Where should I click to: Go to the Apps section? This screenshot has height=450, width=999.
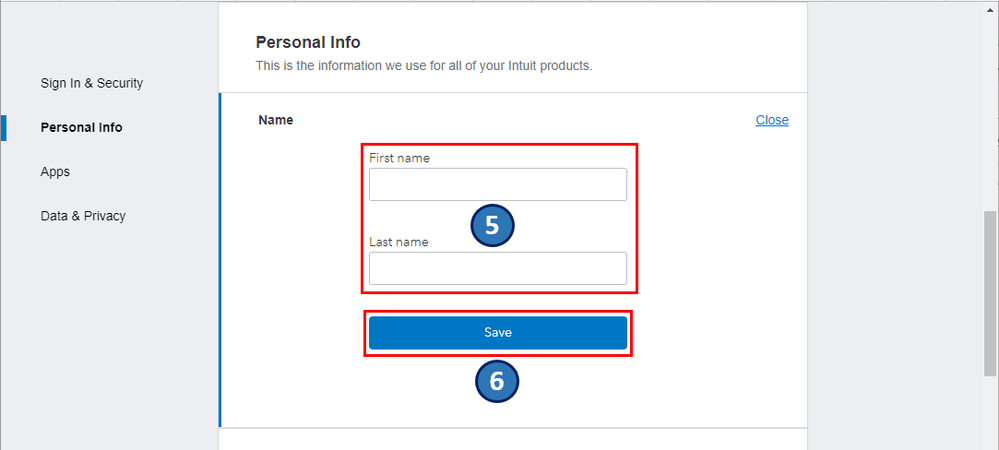pos(55,171)
